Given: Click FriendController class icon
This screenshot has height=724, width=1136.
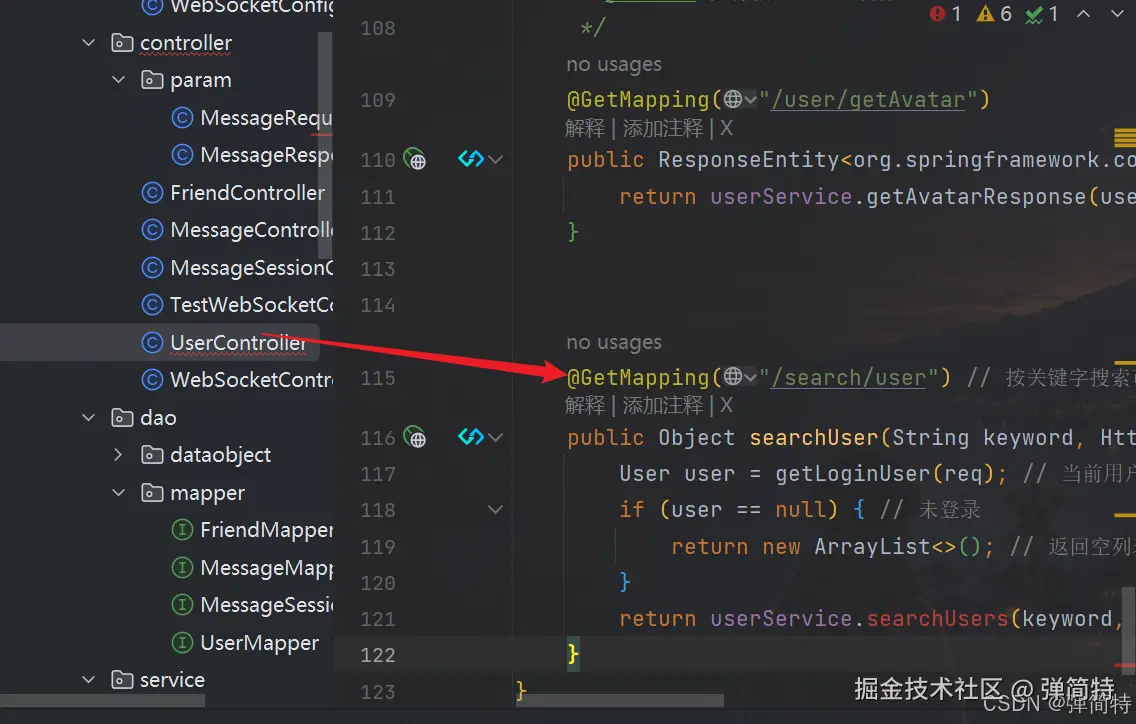Looking at the screenshot, I should (x=151, y=193).
